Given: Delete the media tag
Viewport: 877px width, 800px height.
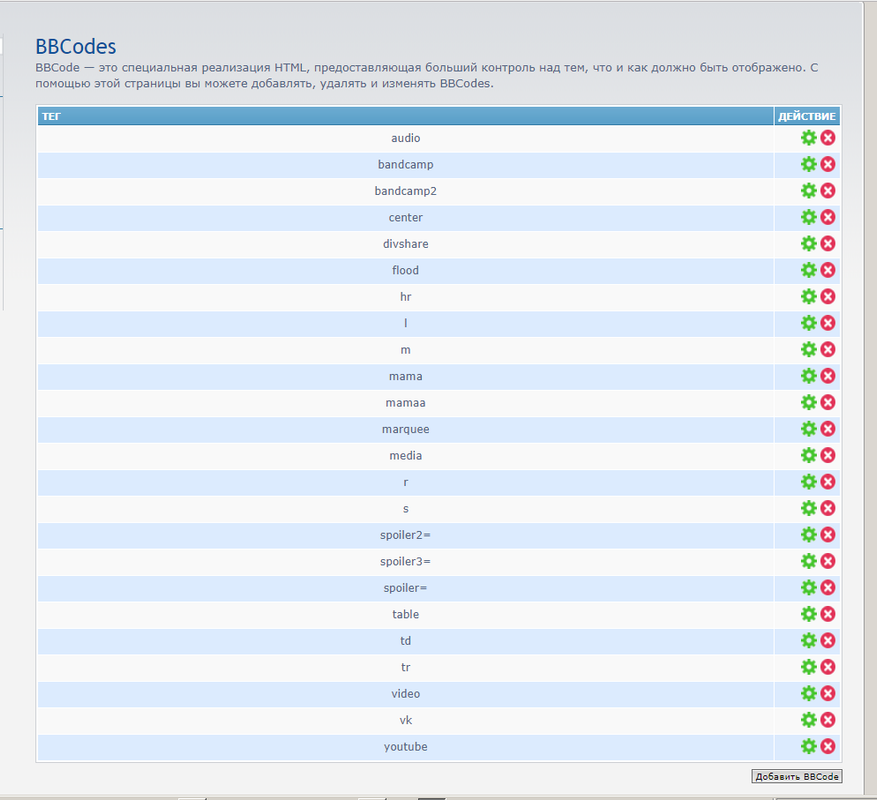Looking at the screenshot, I should click(828, 455).
